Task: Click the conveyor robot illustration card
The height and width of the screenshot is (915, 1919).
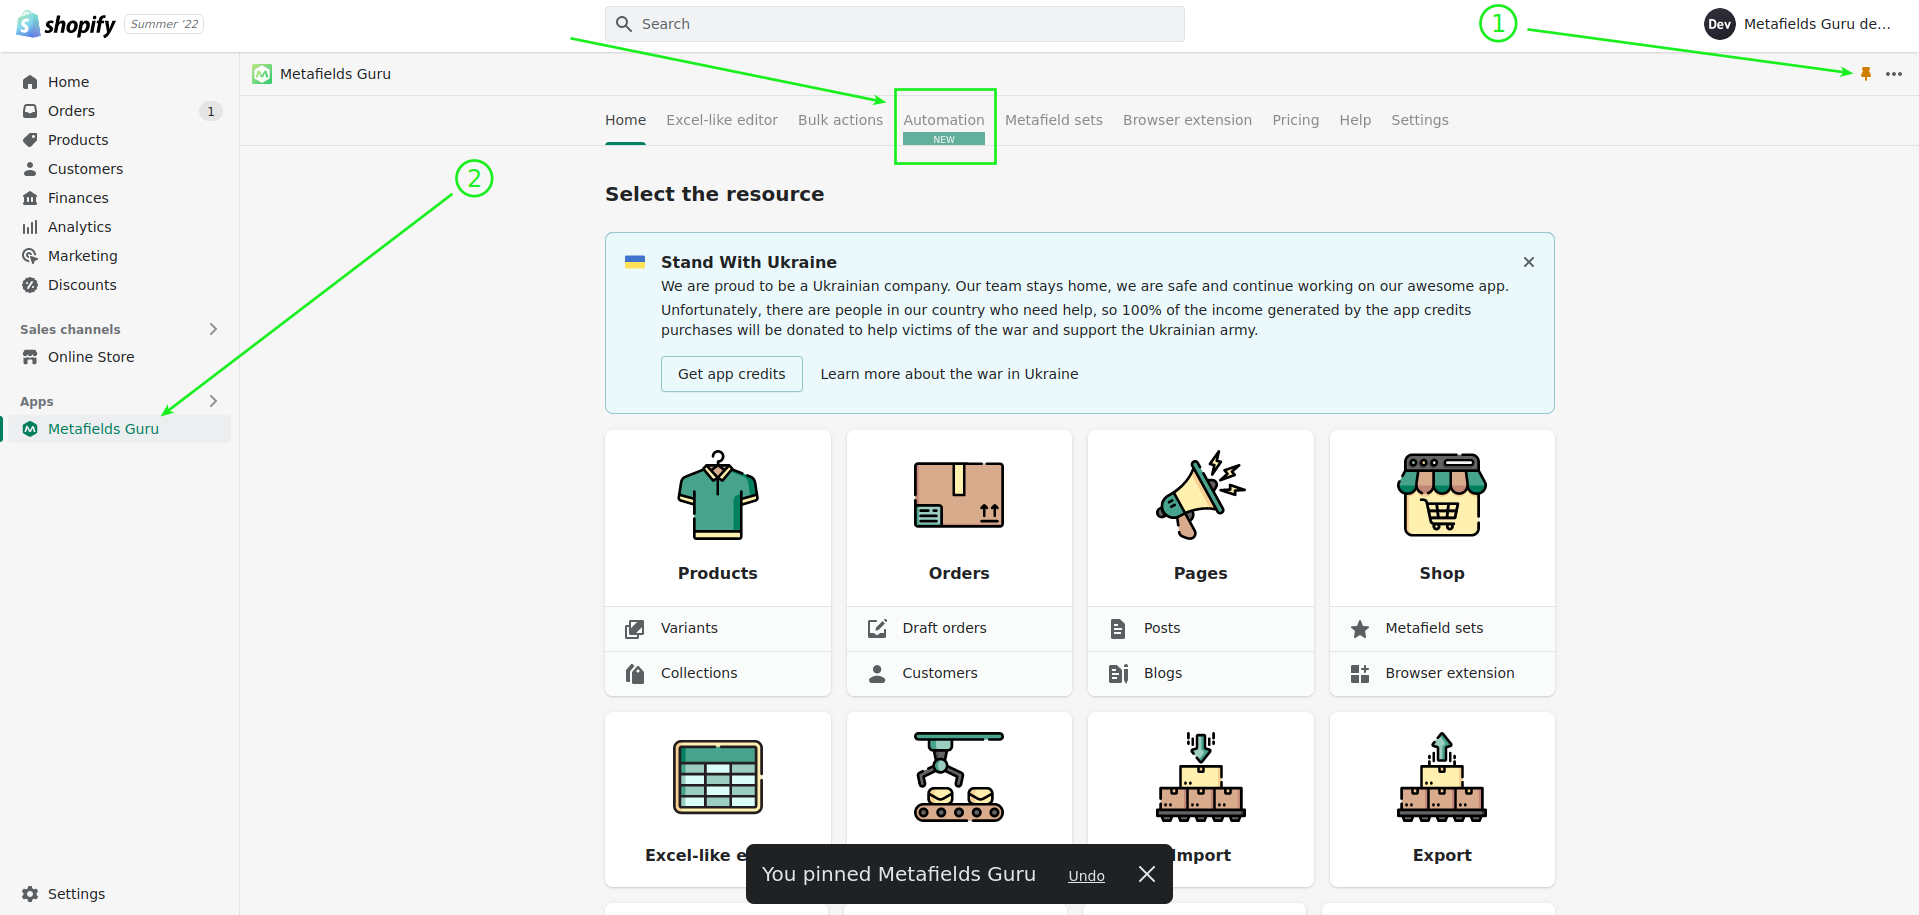Action: click(x=959, y=776)
